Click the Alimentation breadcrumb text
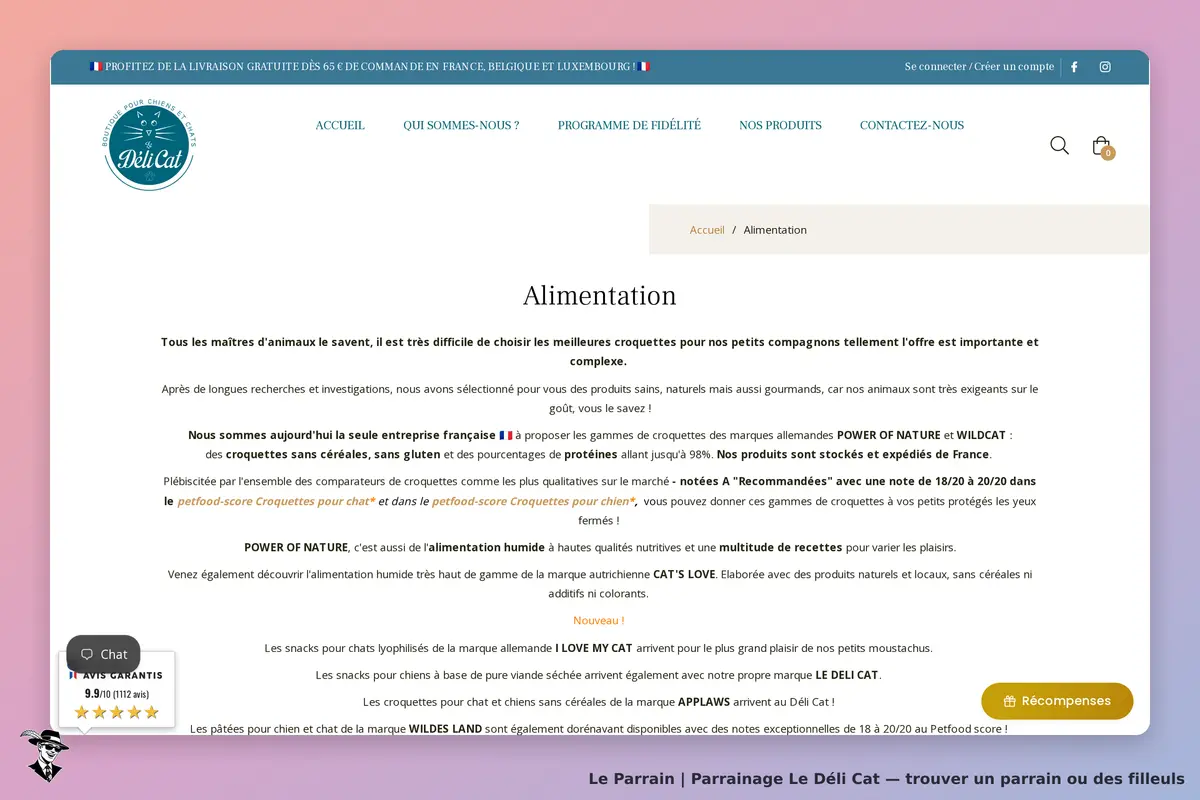 point(775,230)
